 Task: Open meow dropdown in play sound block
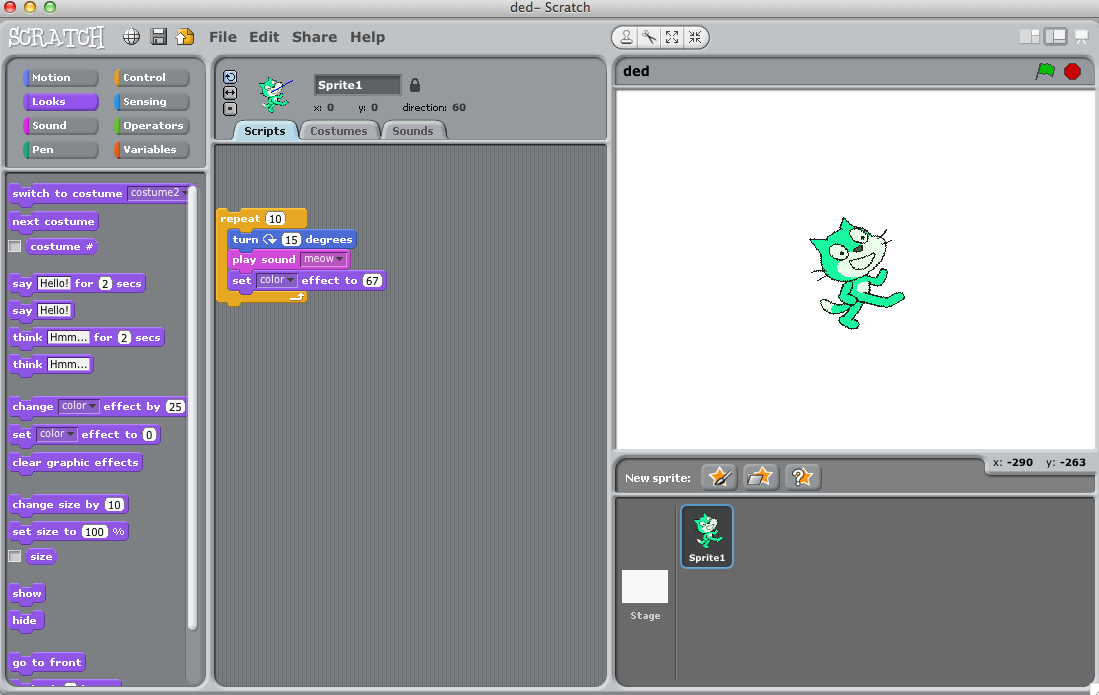pyautogui.click(x=323, y=259)
